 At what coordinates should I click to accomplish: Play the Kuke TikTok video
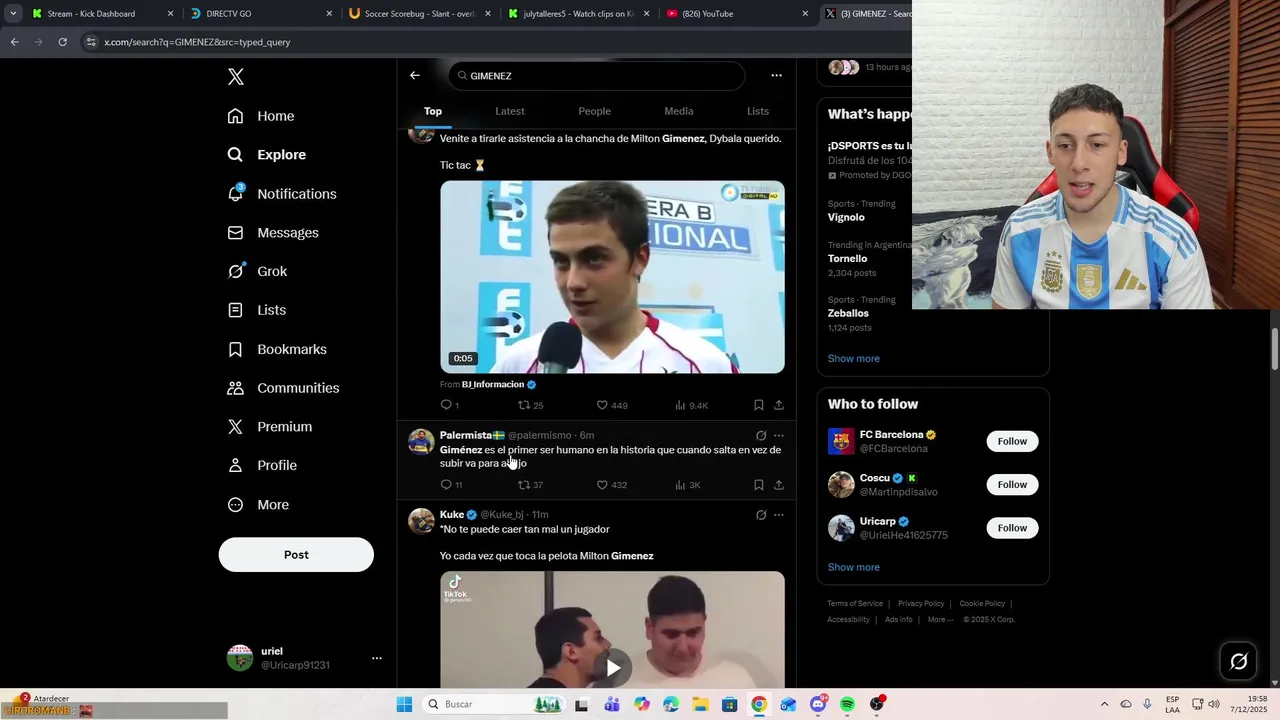coord(612,667)
